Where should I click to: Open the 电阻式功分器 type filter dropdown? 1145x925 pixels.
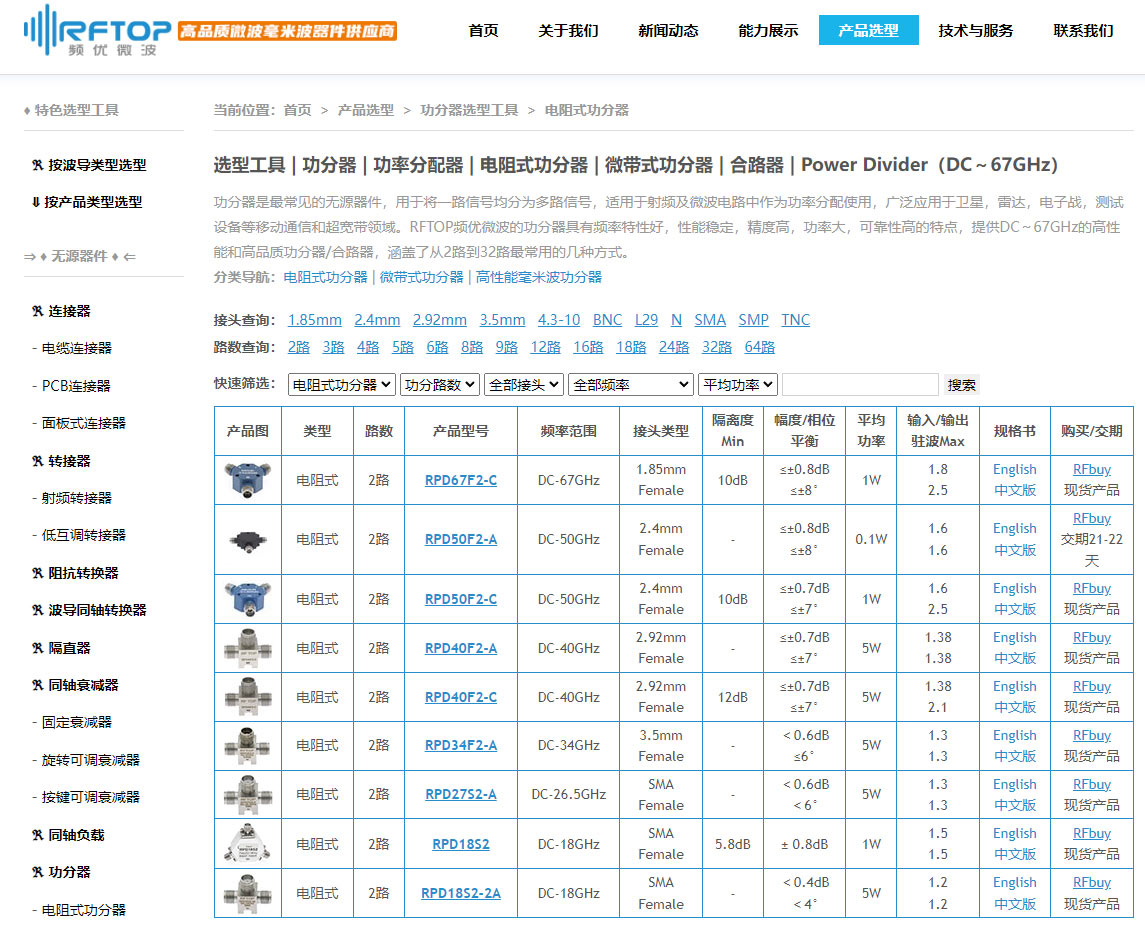[x=341, y=385]
